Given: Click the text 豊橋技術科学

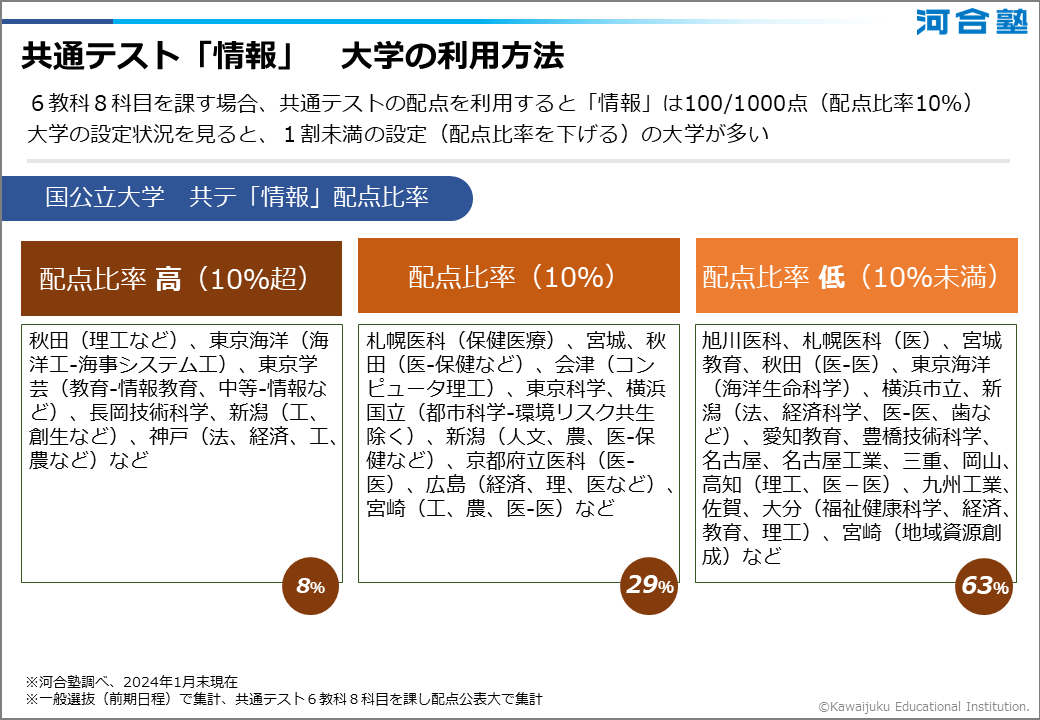Looking at the screenshot, I should coord(921,436).
